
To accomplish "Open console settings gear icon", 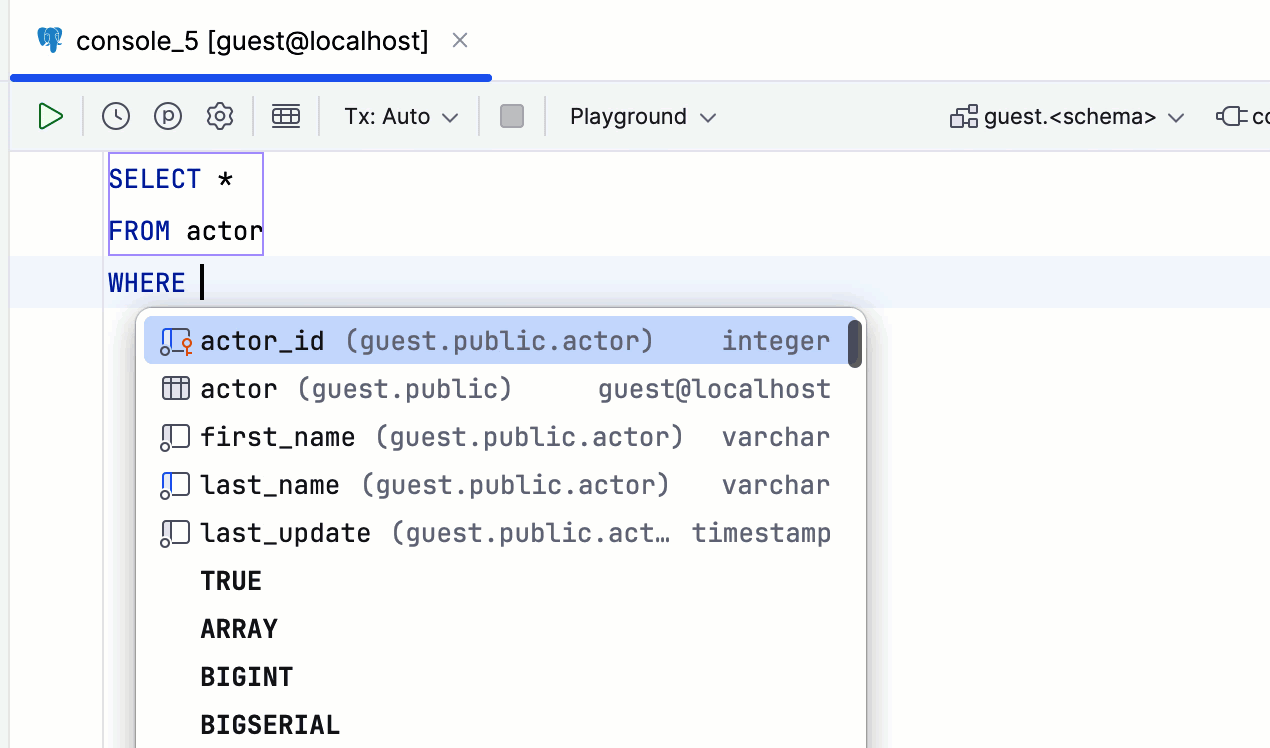I will click(x=220, y=117).
